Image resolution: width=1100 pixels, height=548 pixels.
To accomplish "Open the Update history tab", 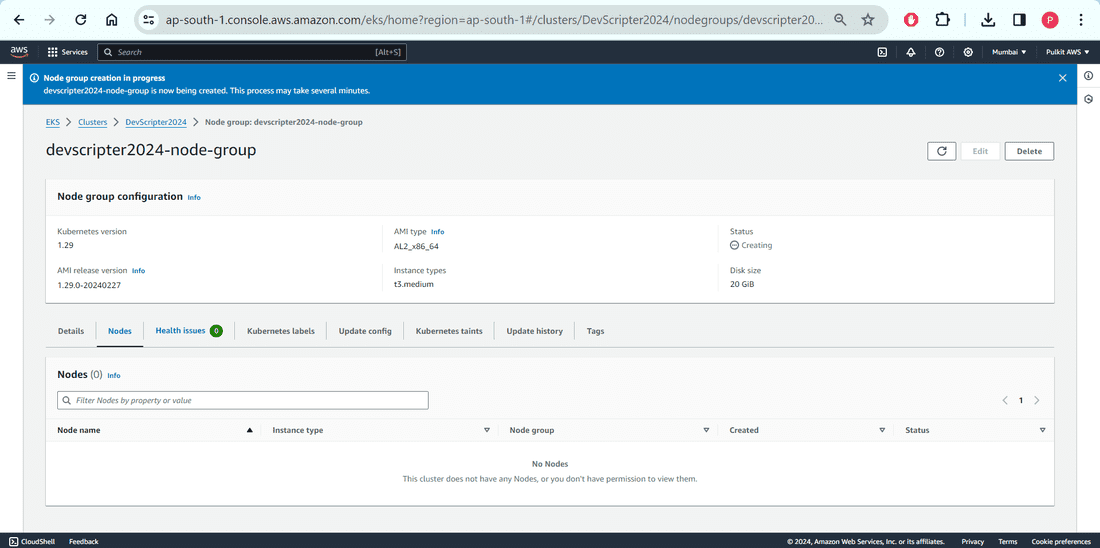I will 535,331.
